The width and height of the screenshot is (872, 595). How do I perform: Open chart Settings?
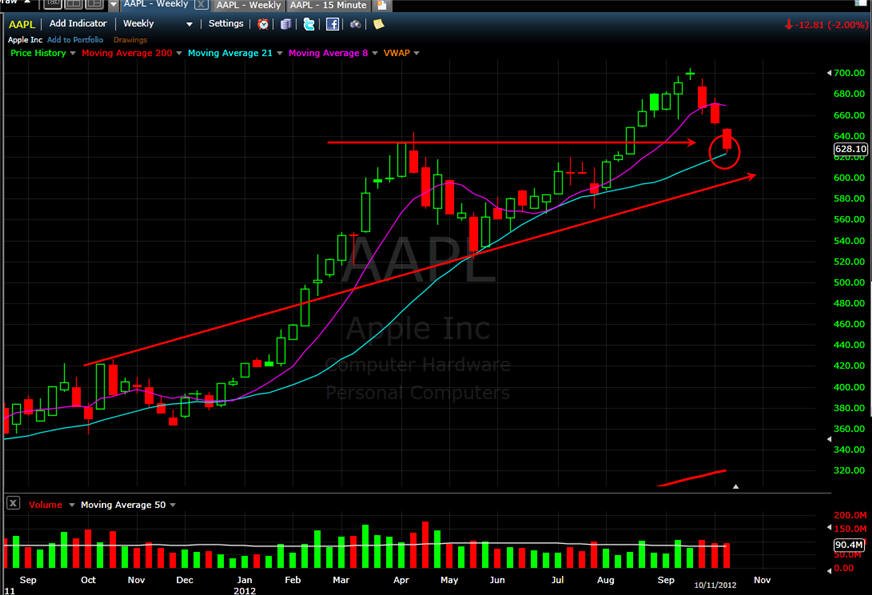(x=226, y=23)
